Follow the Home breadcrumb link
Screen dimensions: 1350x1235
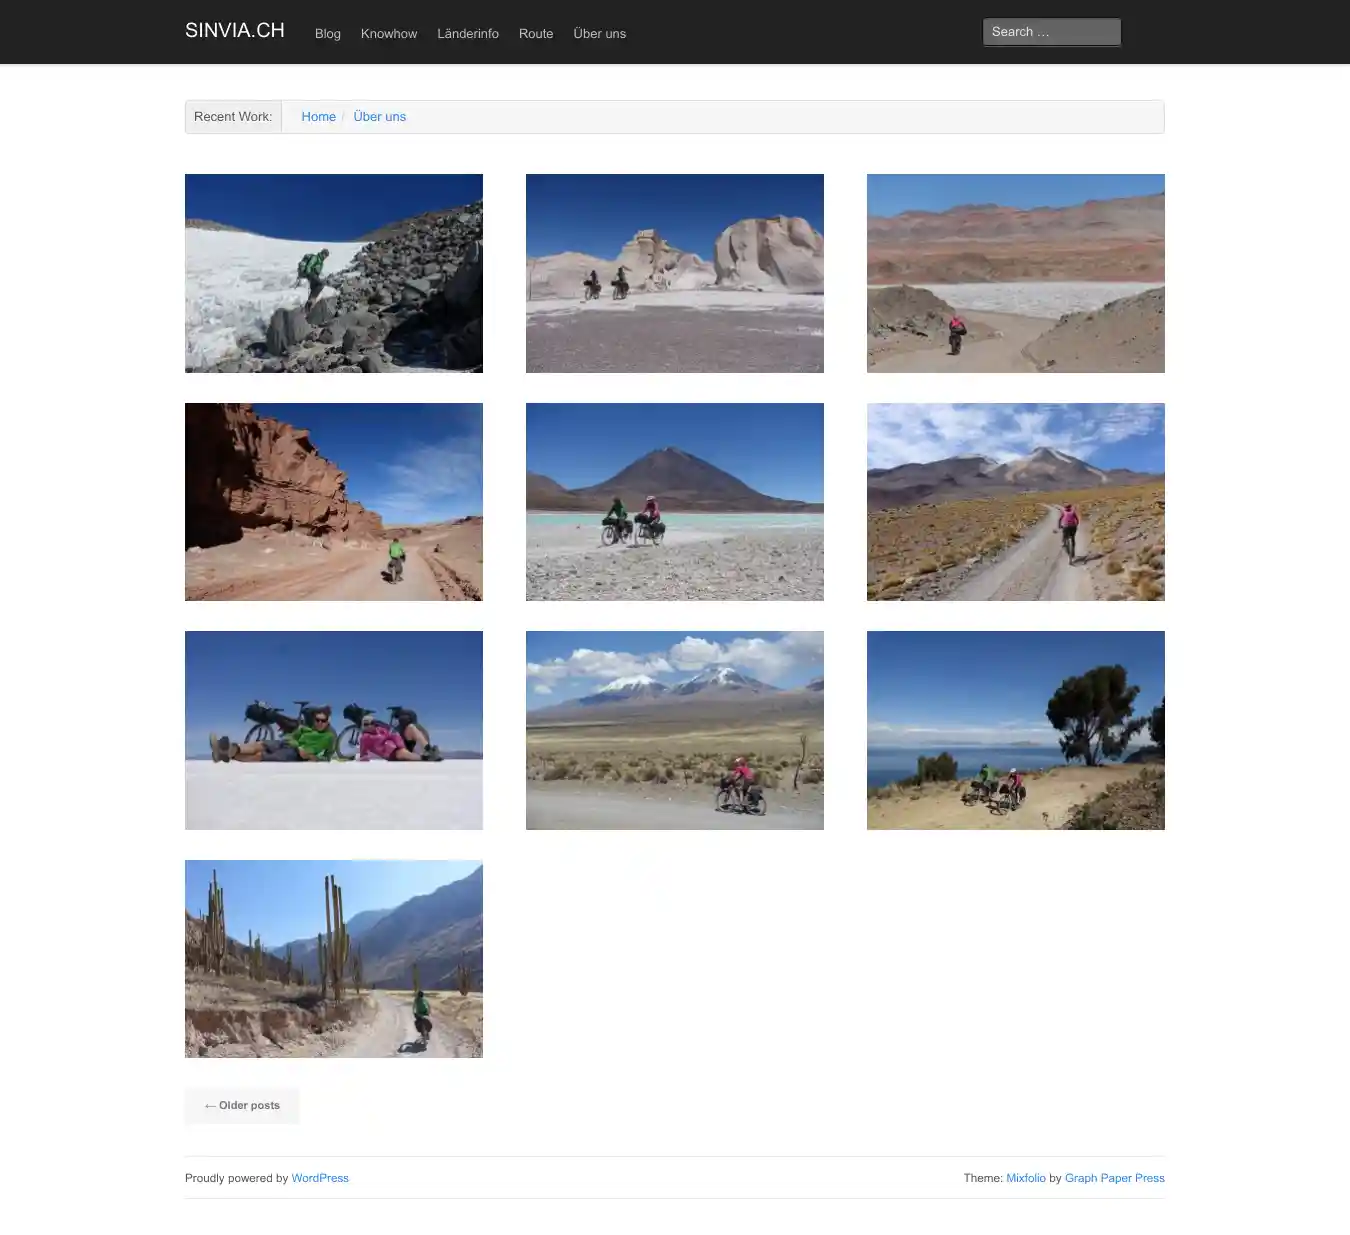(x=318, y=117)
